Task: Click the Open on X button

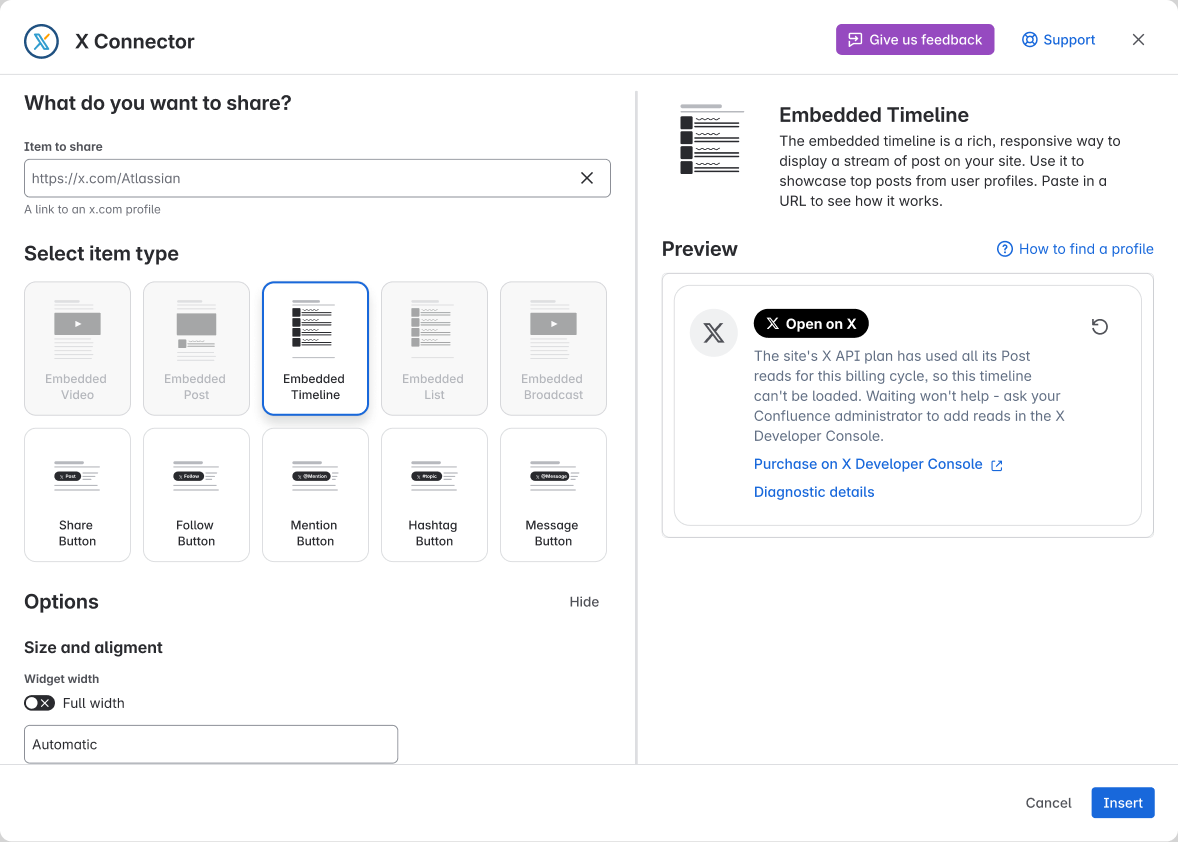Action: (811, 324)
